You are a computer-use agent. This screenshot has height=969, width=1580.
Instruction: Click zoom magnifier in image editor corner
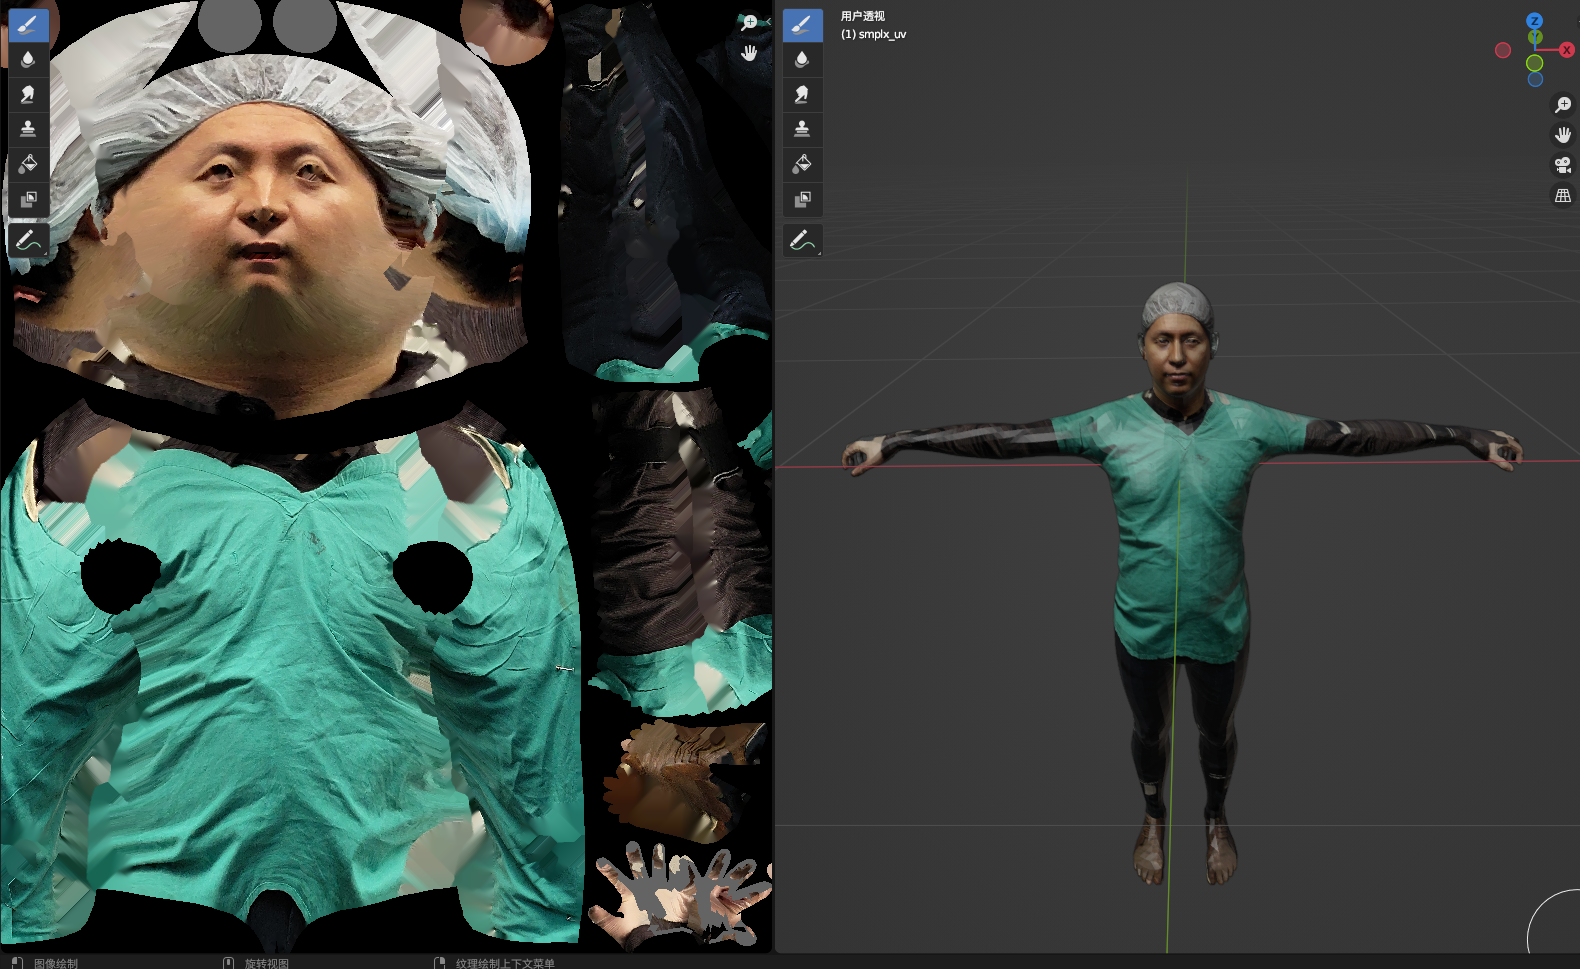[x=749, y=22]
